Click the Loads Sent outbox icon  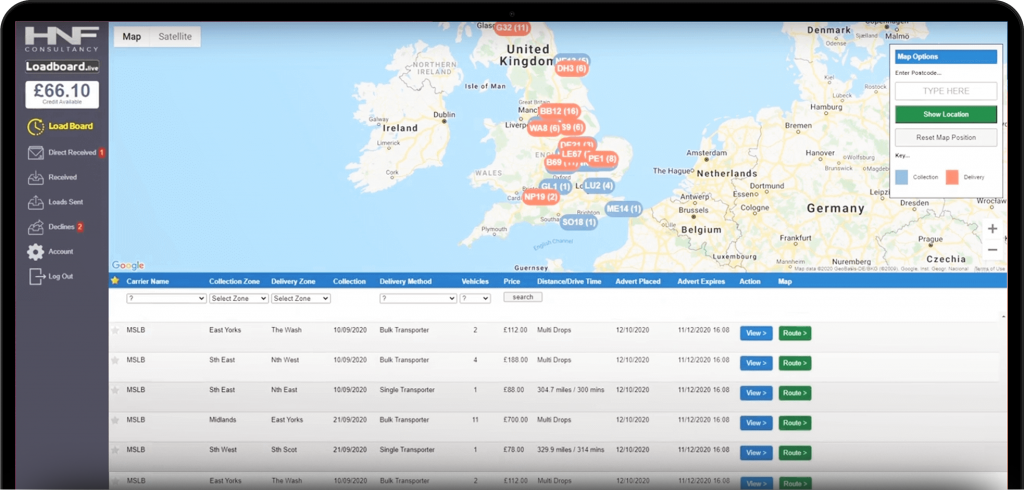(35, 202)
